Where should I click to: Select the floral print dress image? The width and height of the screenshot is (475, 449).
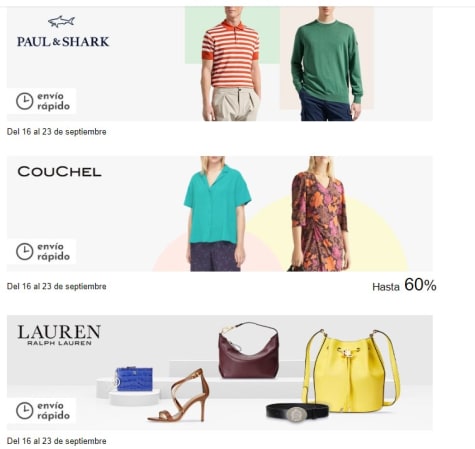coord(319,214)
